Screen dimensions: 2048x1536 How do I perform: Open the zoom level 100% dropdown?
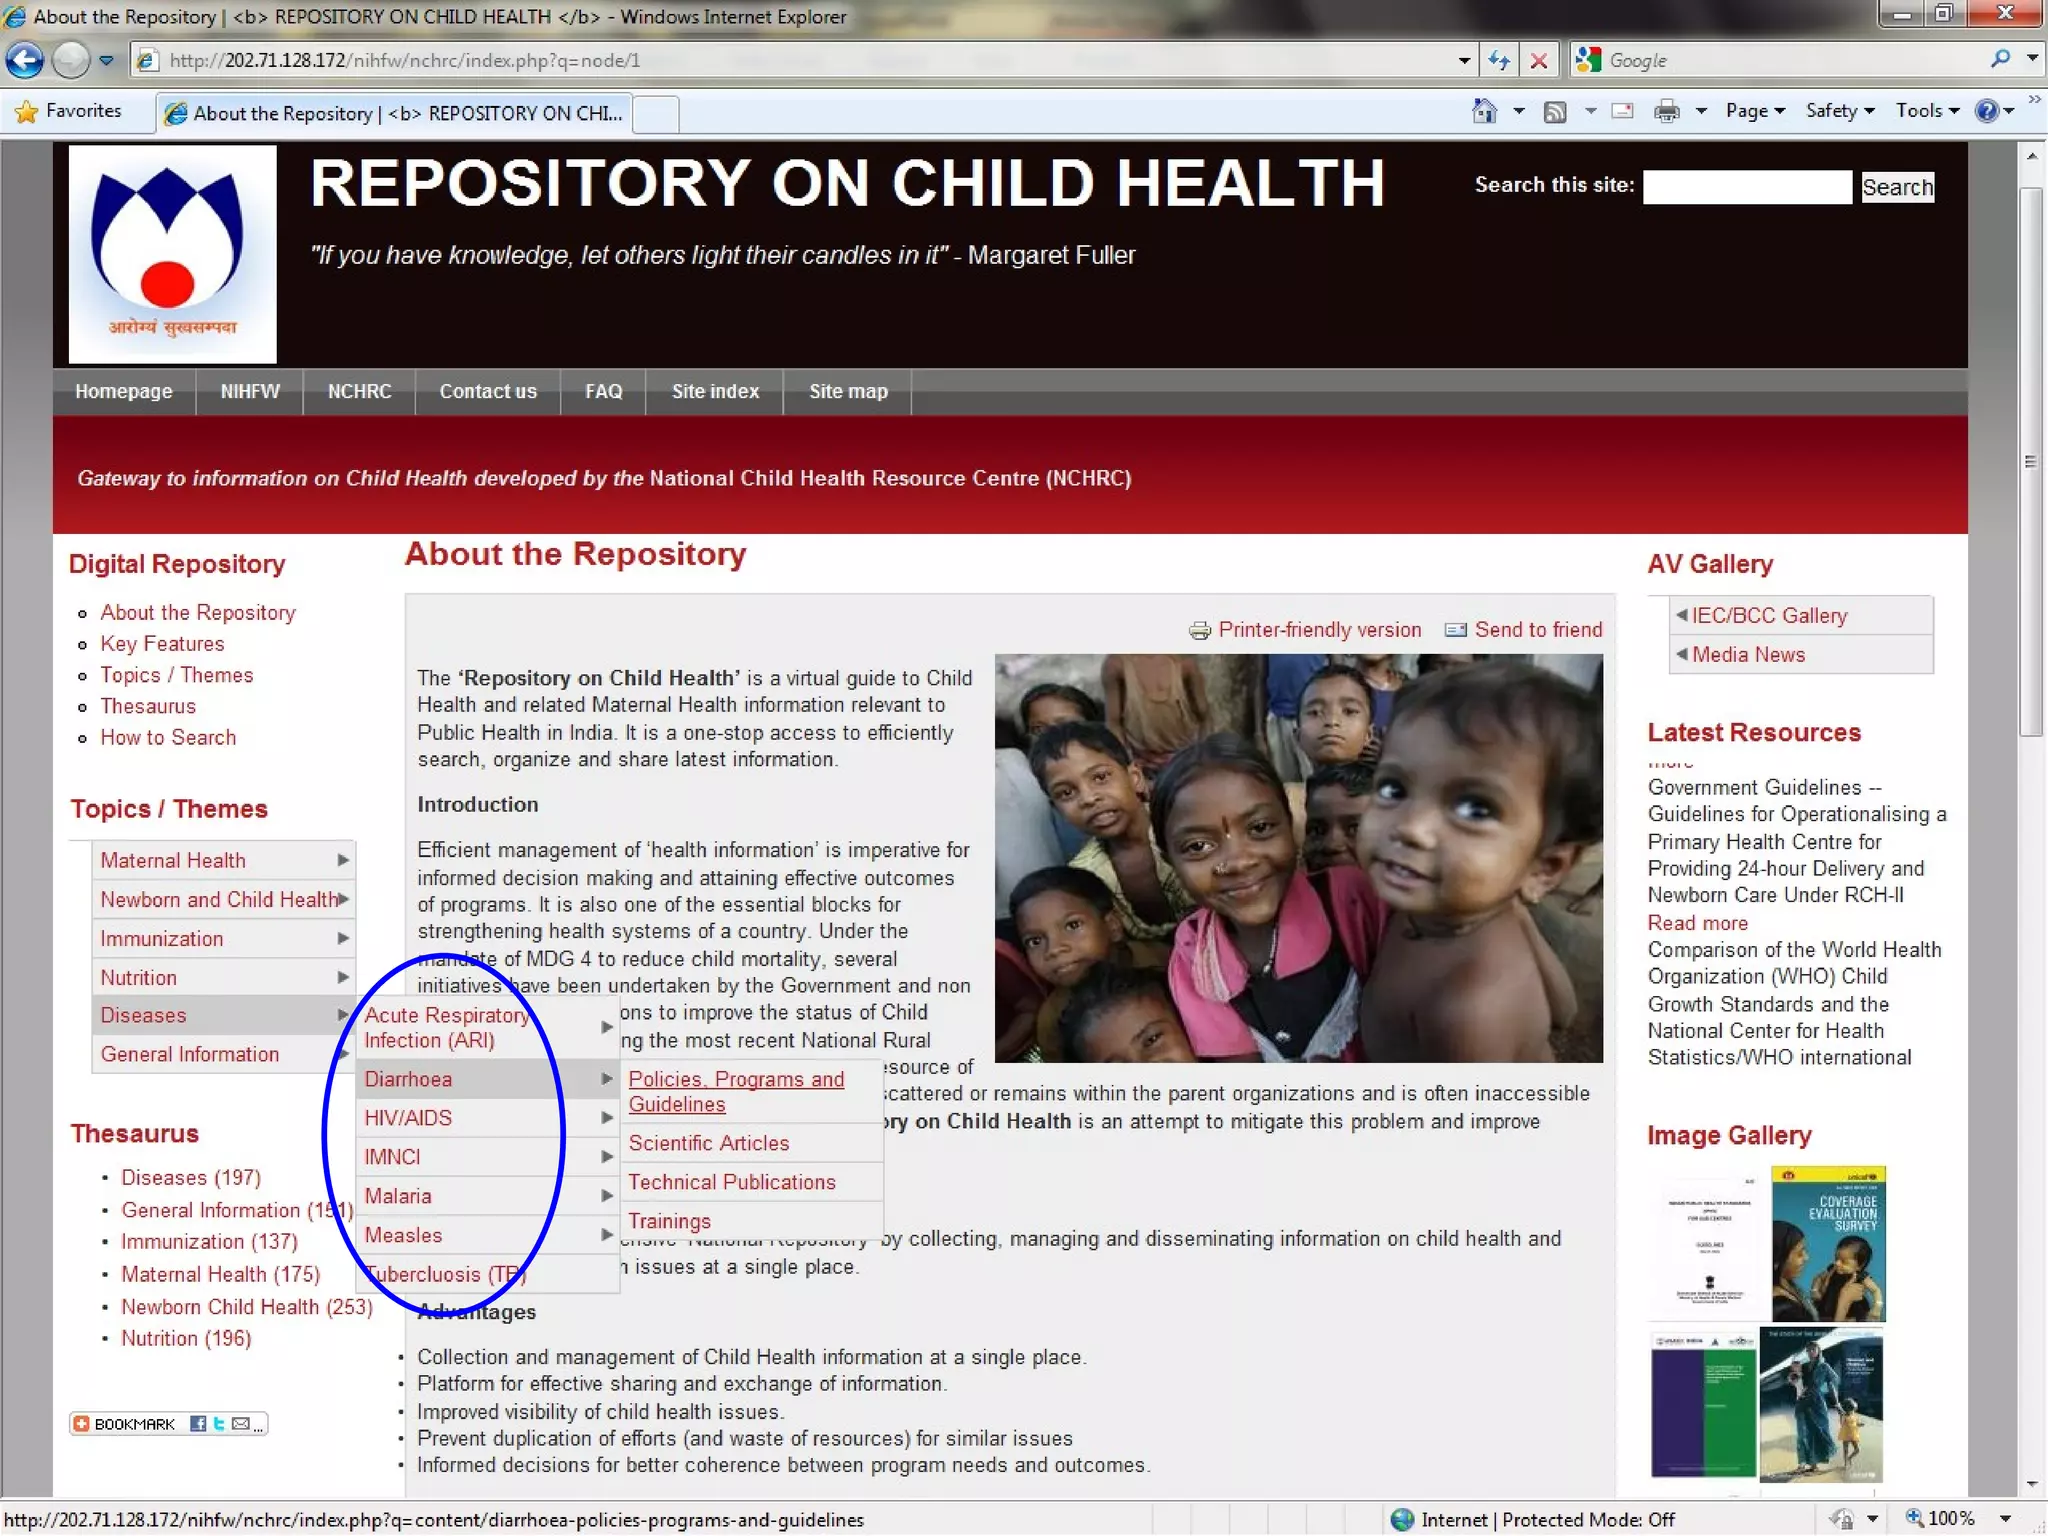click(2006, 1519)
